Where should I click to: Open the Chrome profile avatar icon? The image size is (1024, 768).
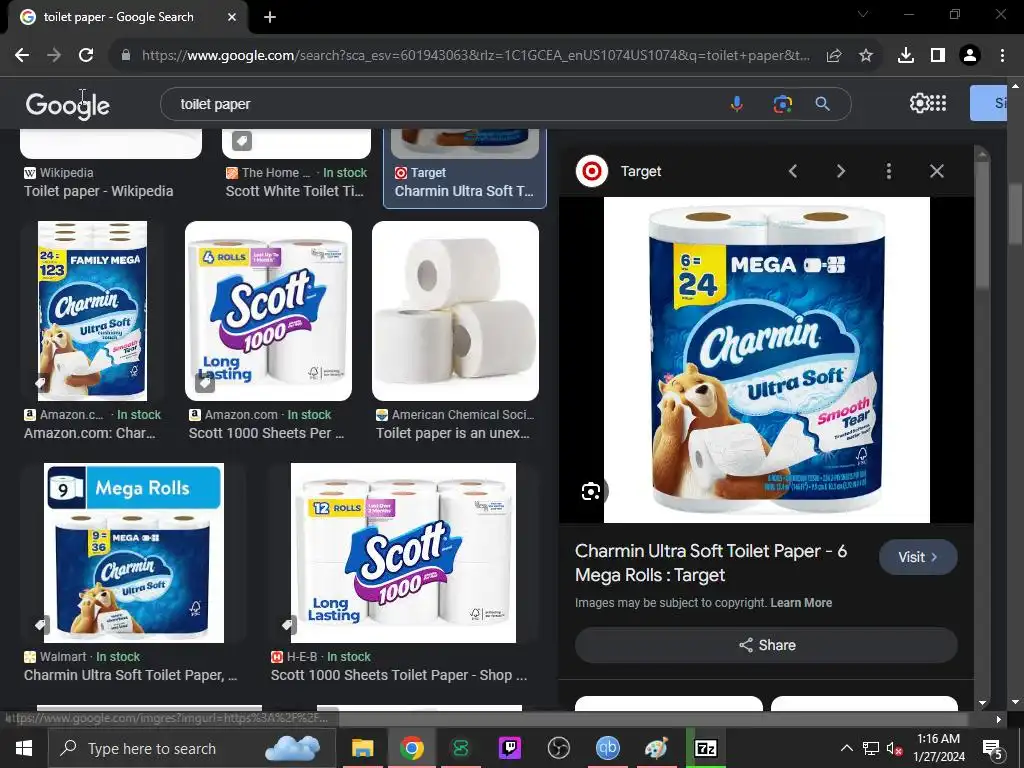point(970,56)
